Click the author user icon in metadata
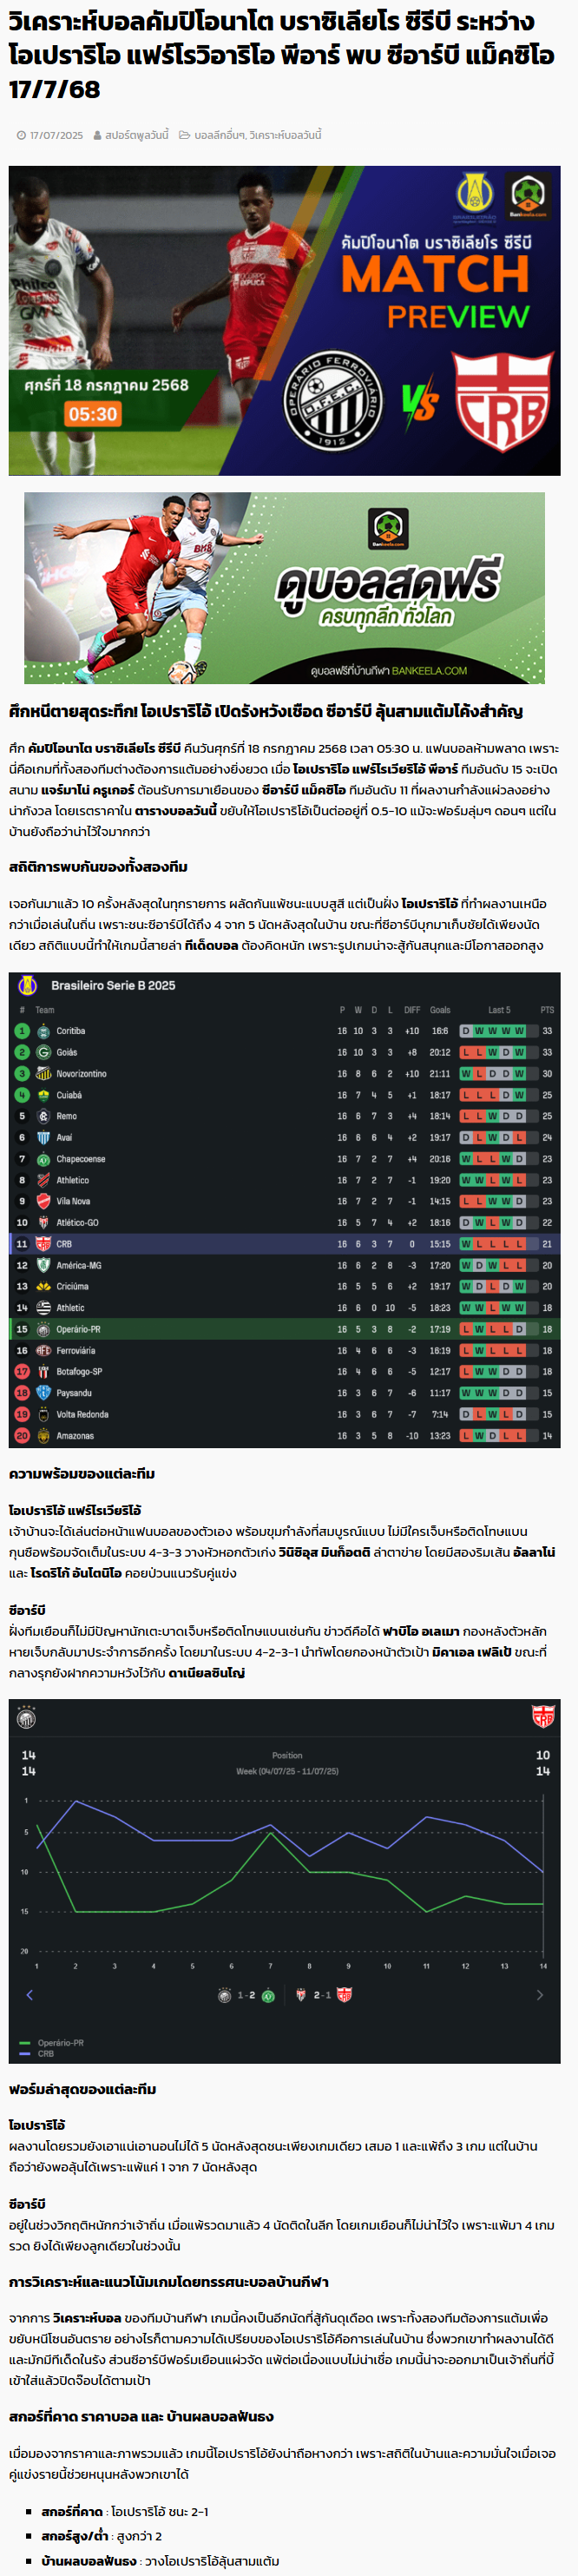This screenshot has width=578, height=2576. point(97,135)
